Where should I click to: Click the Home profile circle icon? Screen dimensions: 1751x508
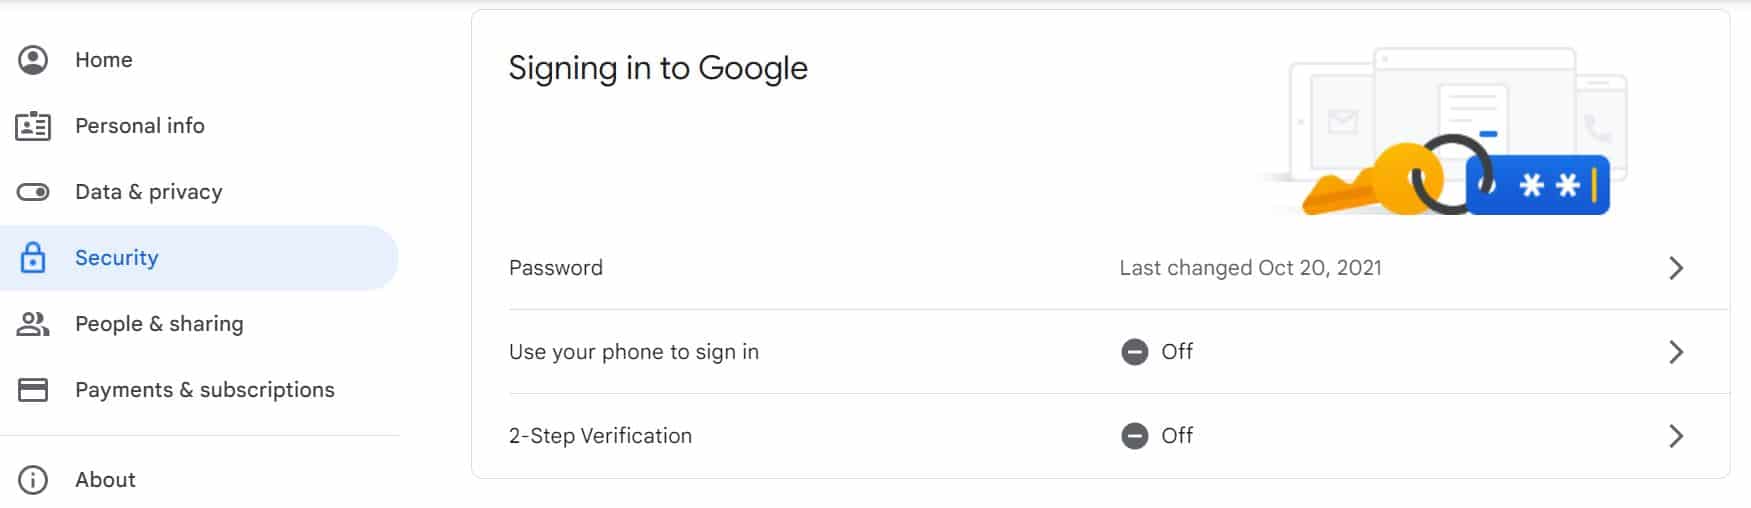(33, 60)
